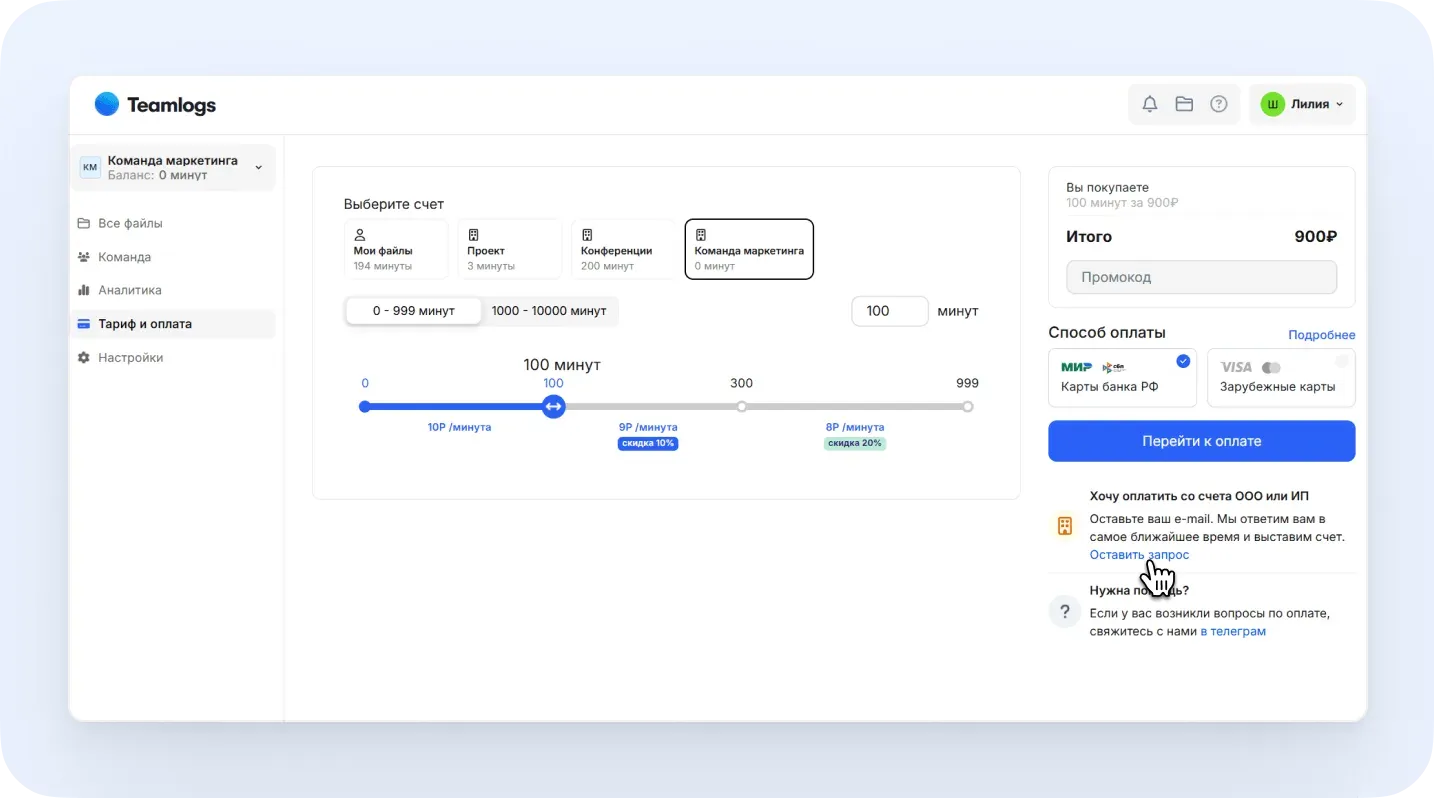The image size is (1434, 798).
Task: Open the Подробнее link
Action: coord(1322,335)
